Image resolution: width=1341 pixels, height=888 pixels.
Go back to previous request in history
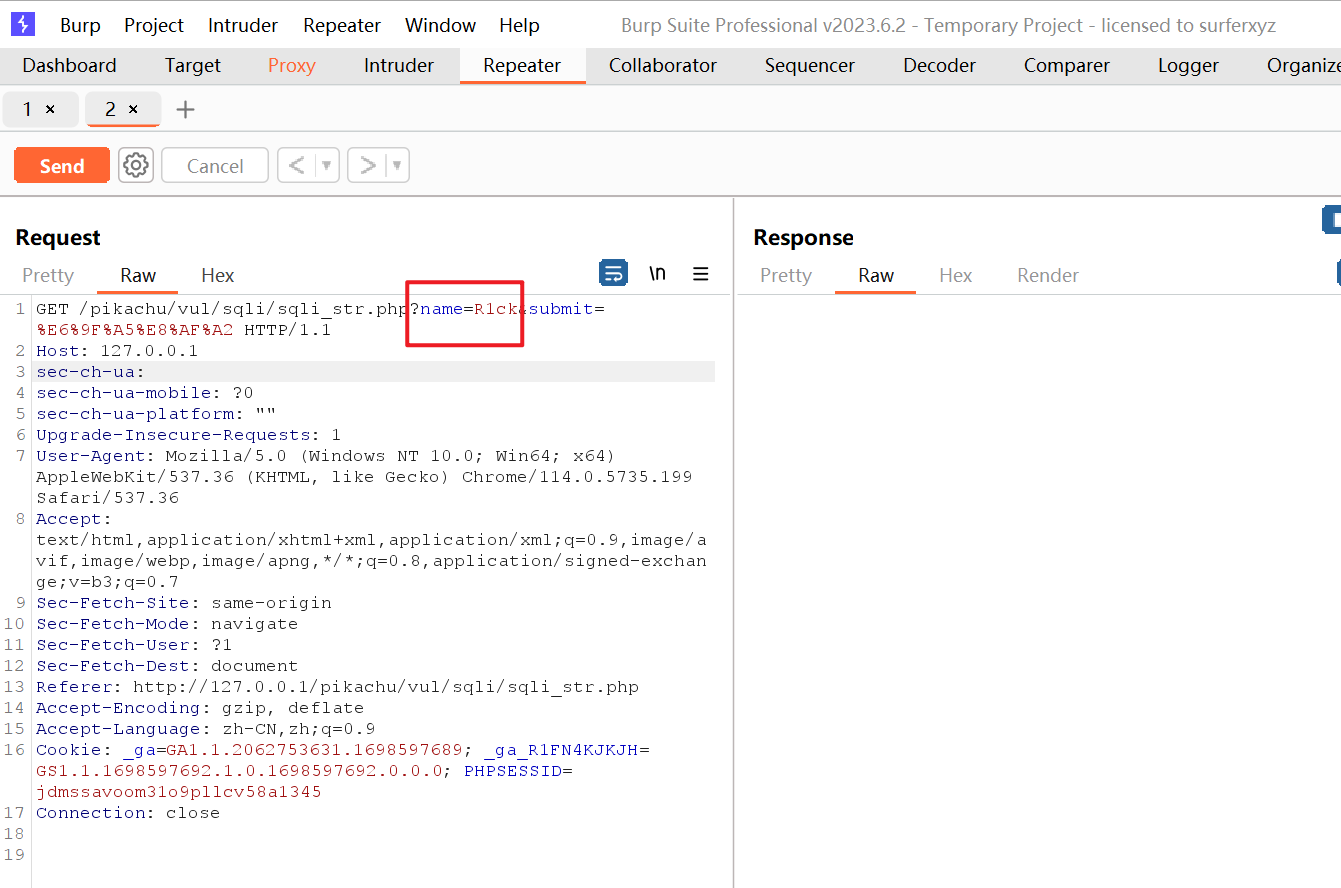[297, 165]
